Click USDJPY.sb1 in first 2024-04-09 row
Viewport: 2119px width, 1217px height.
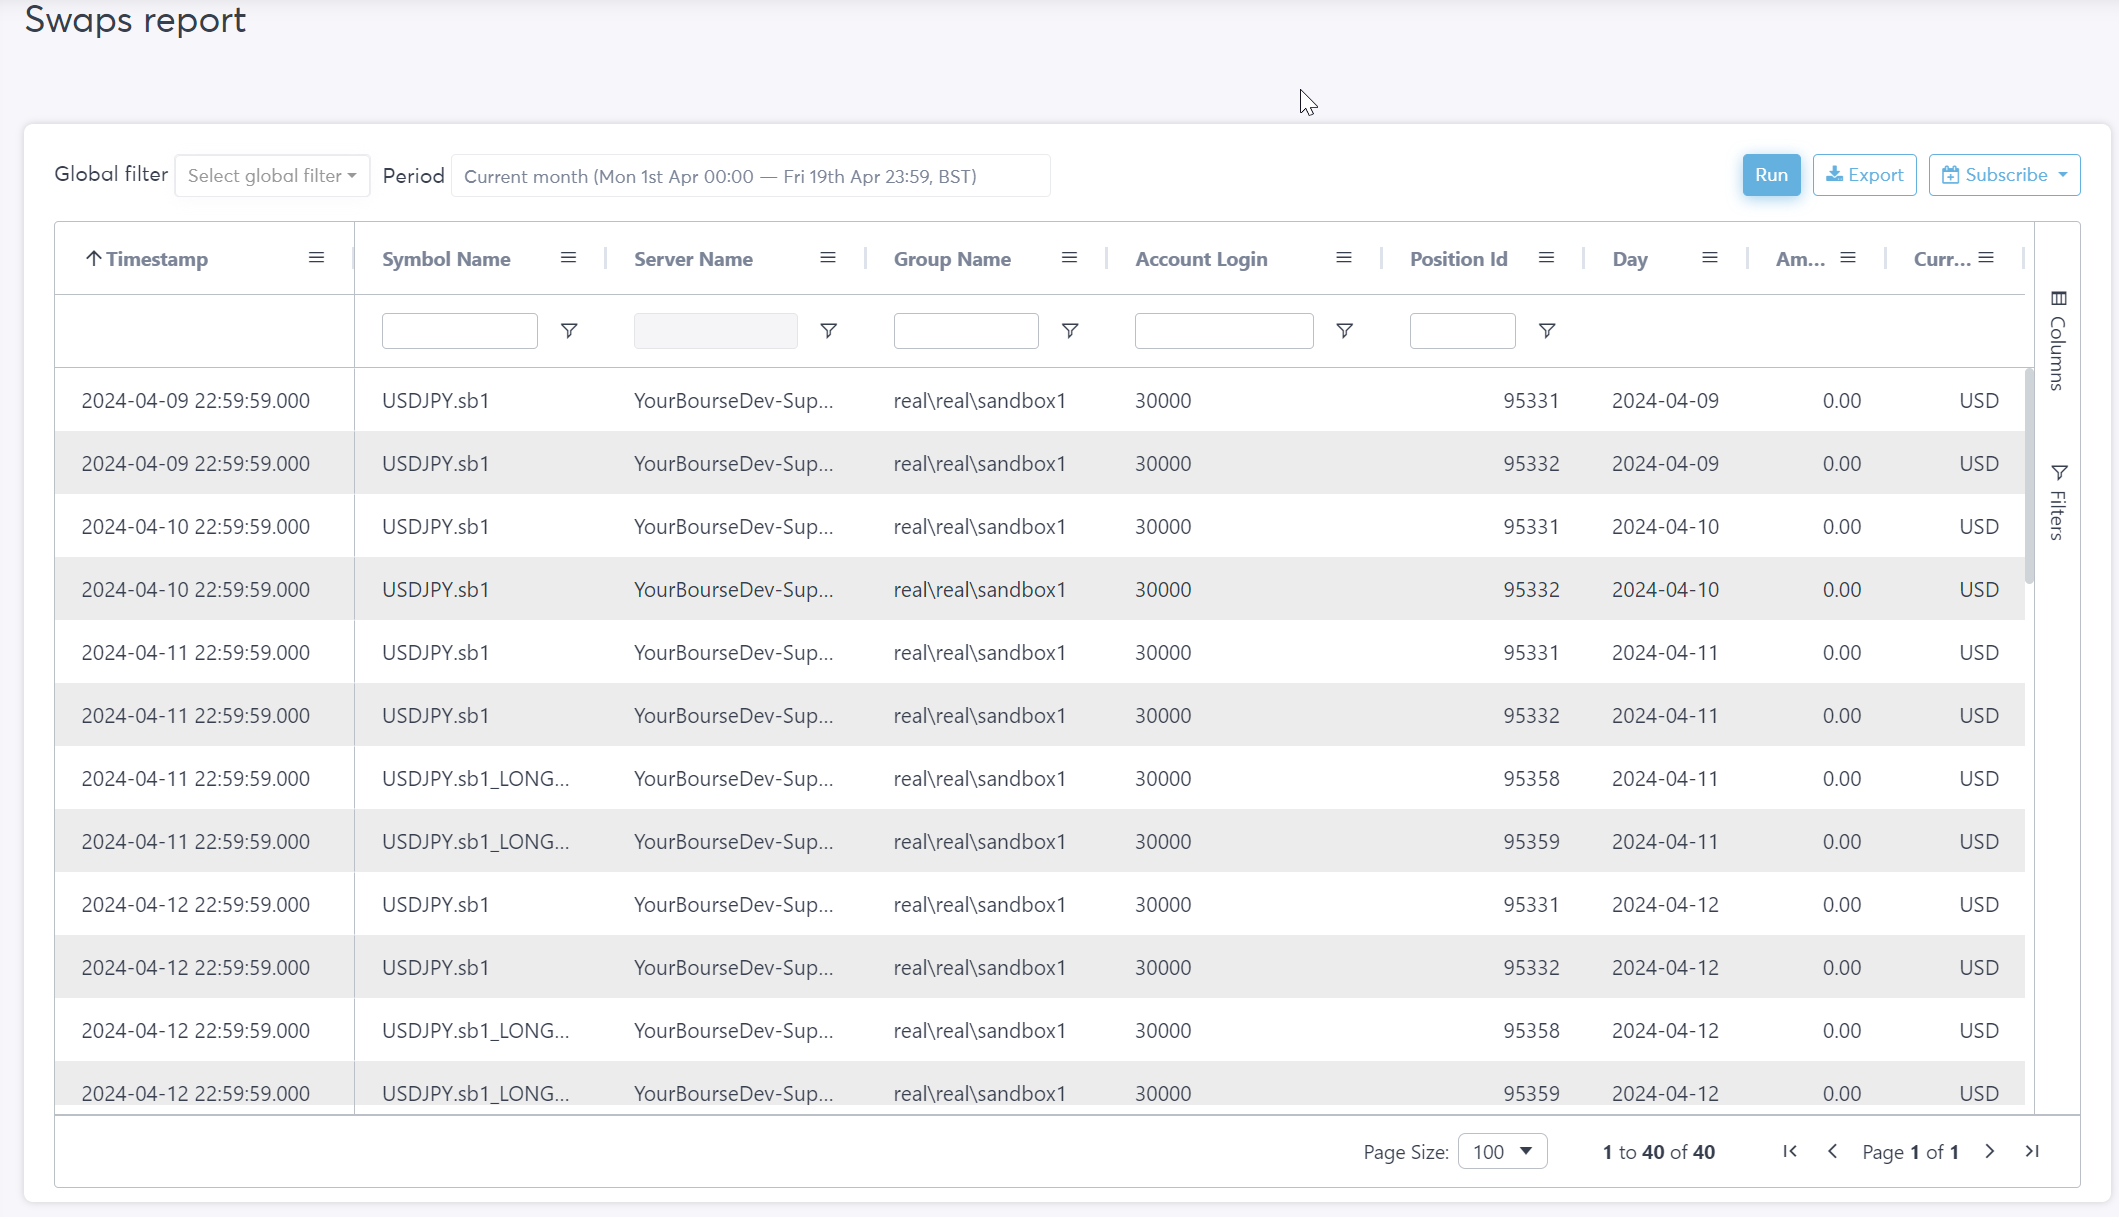pyautogui.click(x=436, y=400)
